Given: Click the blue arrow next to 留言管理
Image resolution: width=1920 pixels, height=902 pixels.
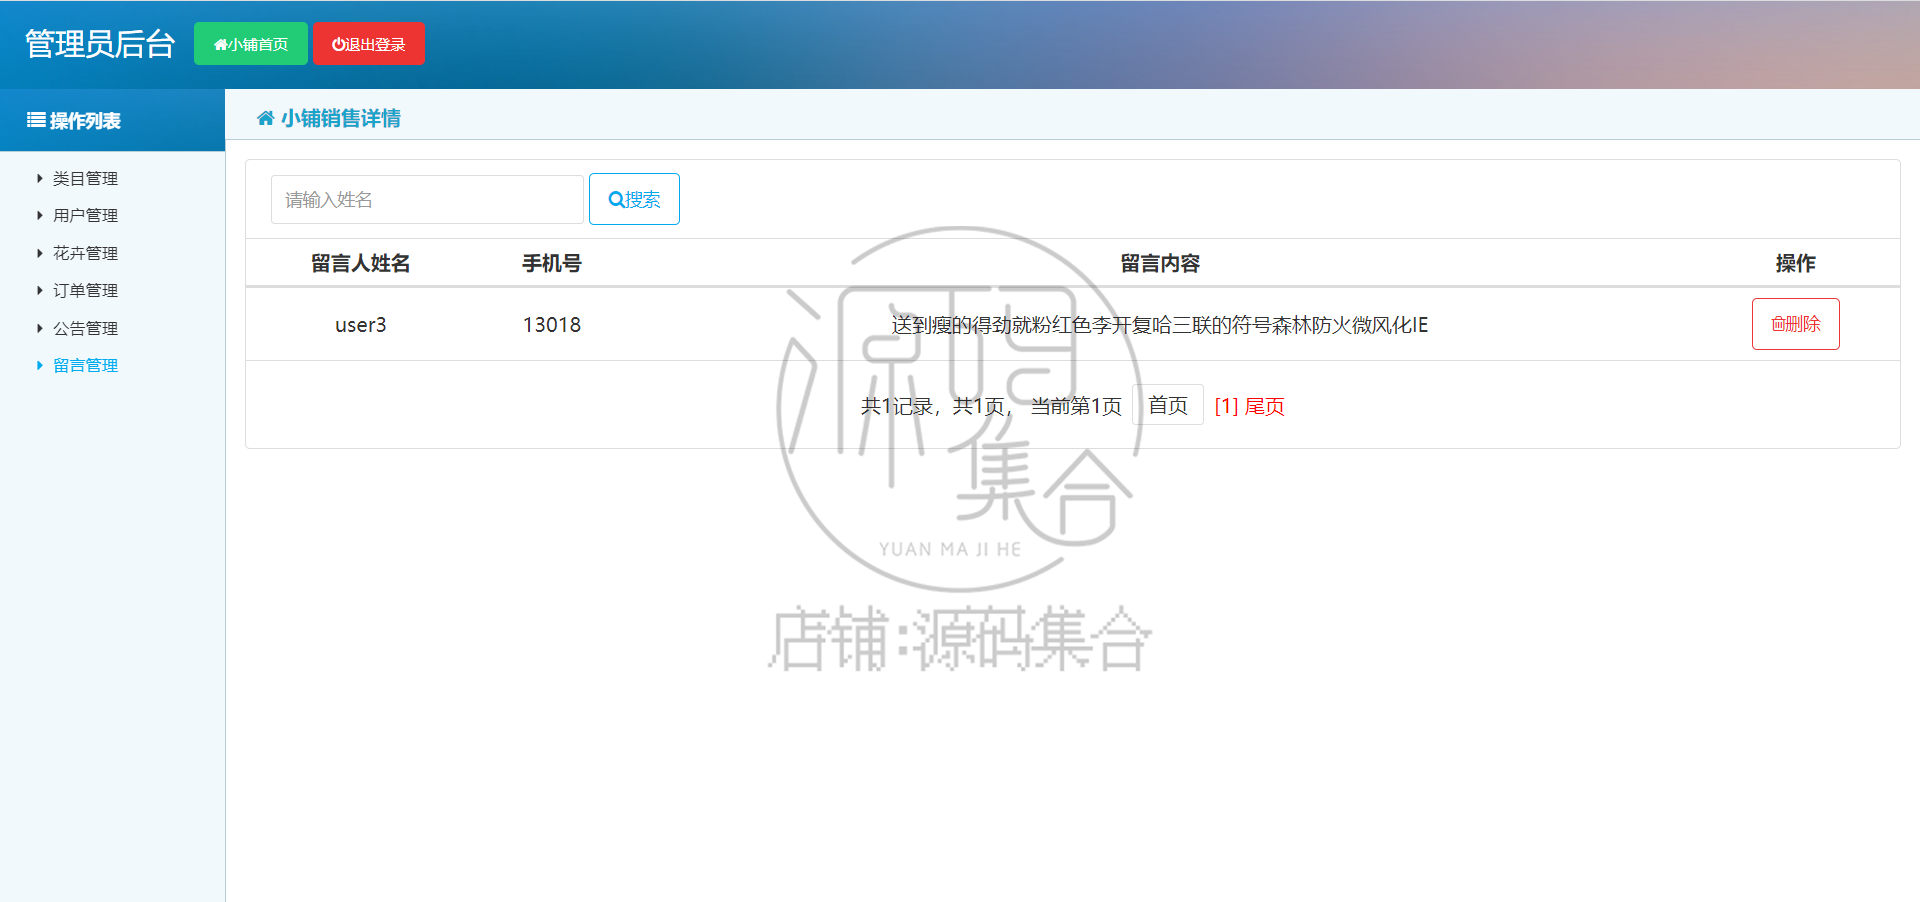Looking at the screenshot, I should [x=40, y=365].
